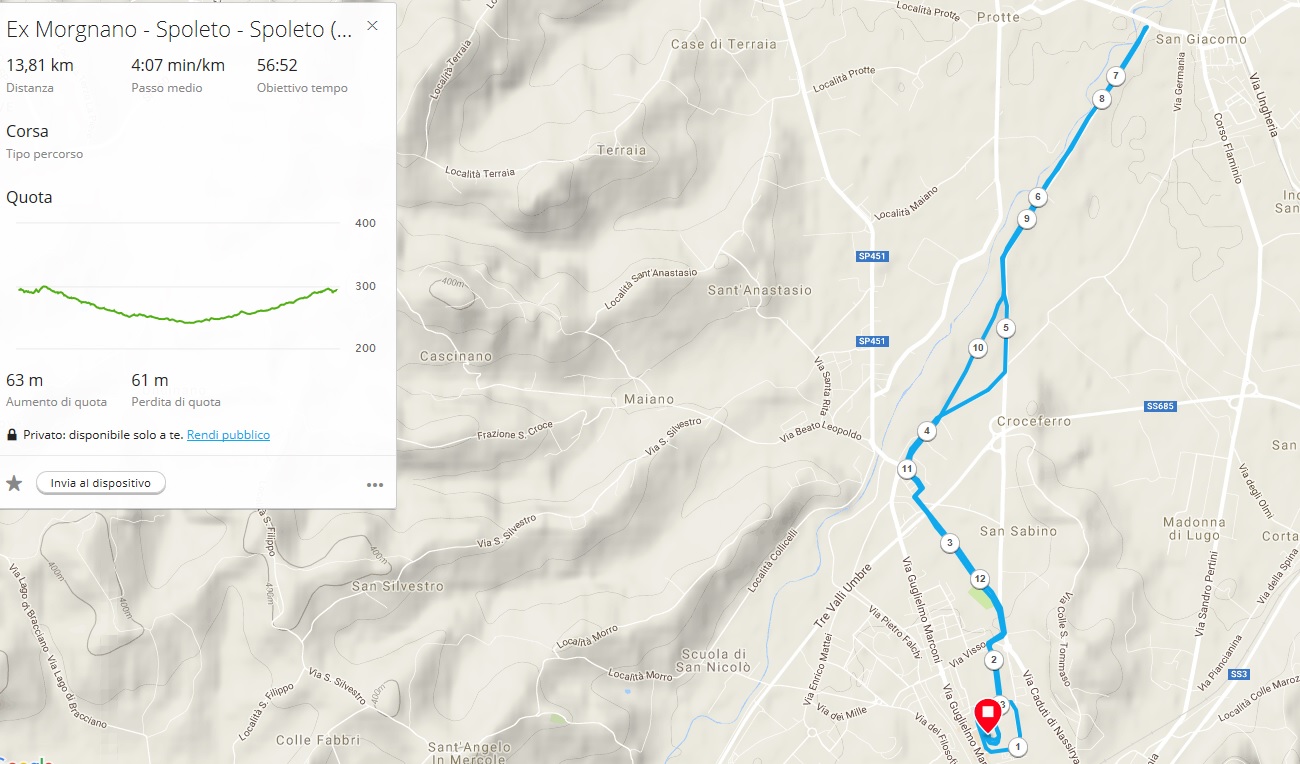Select kilometer marker 5 on the route
This screenshot has height=764, width=1300.
1006,327
